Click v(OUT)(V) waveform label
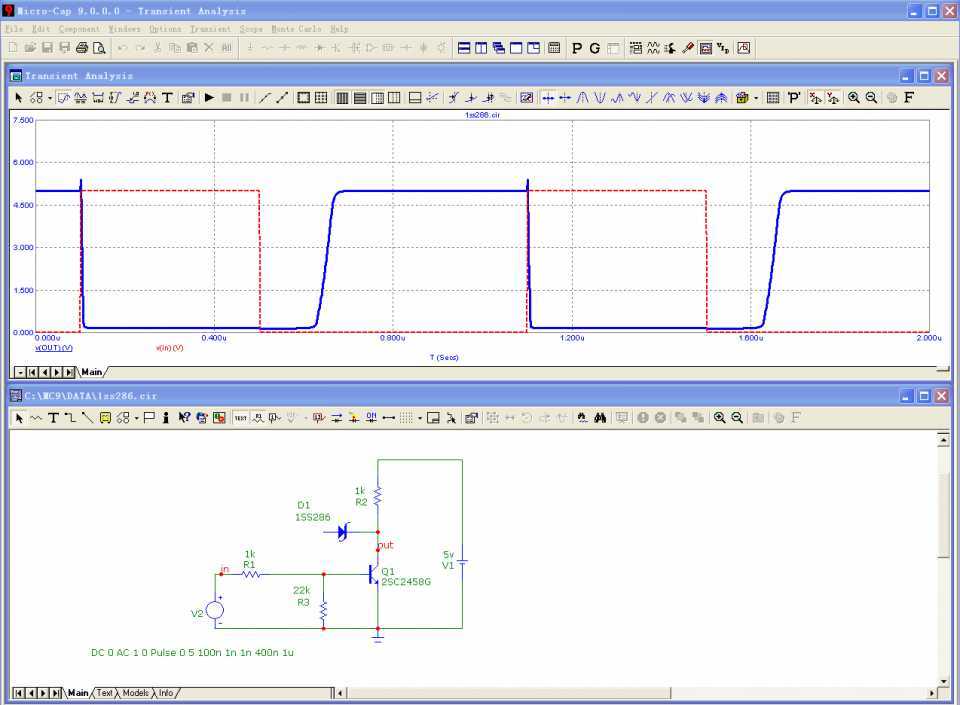This screenshot has width=960, height=705. pos(54,348)
